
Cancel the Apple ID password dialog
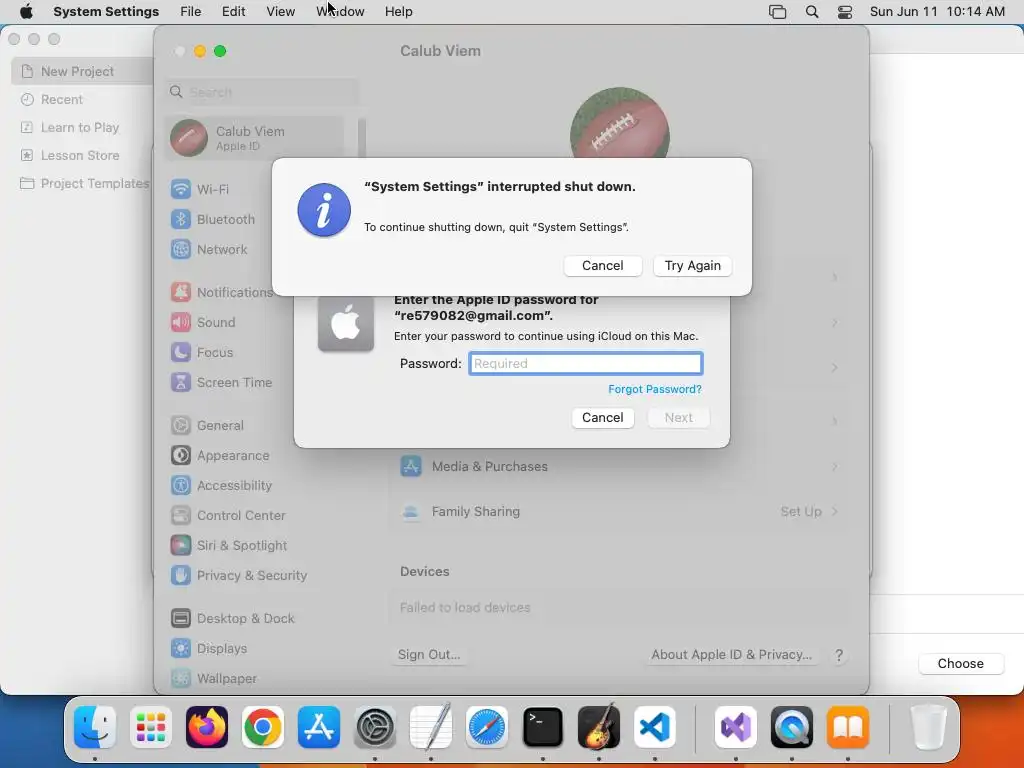pyautogui.click(x=603, y=418)
